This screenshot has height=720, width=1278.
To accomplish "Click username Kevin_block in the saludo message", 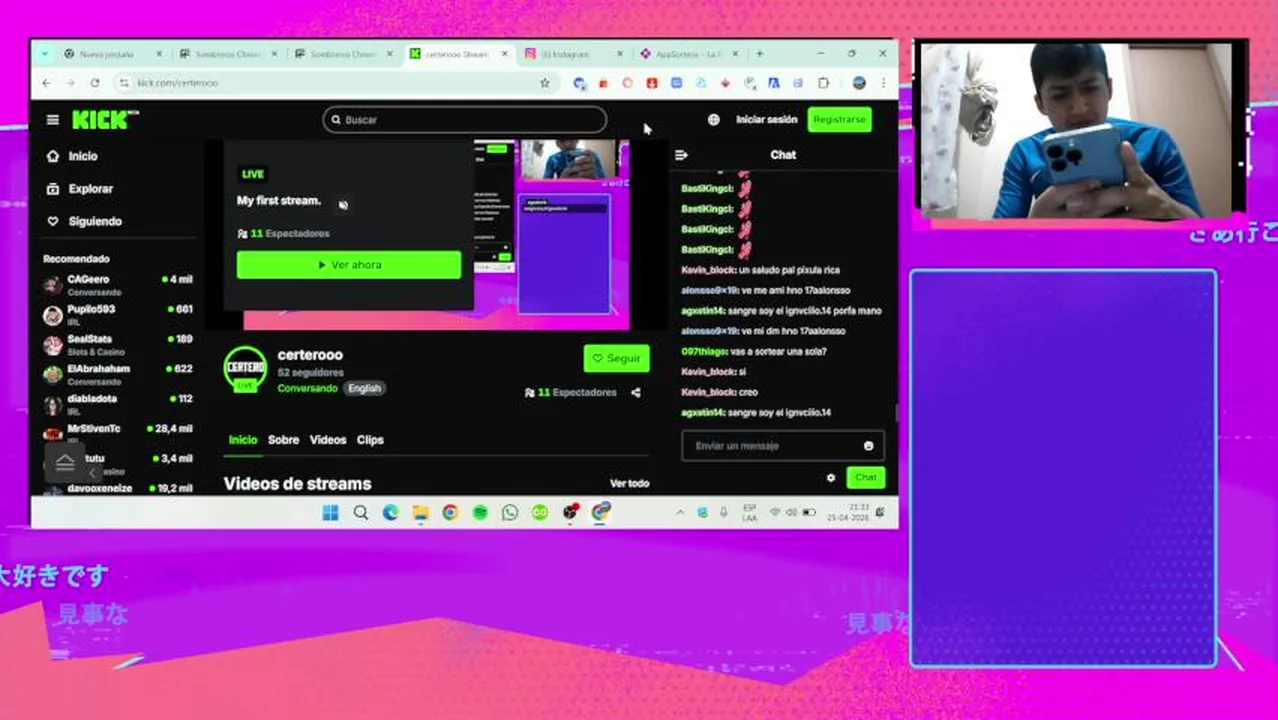I will [x=708, y=270].
